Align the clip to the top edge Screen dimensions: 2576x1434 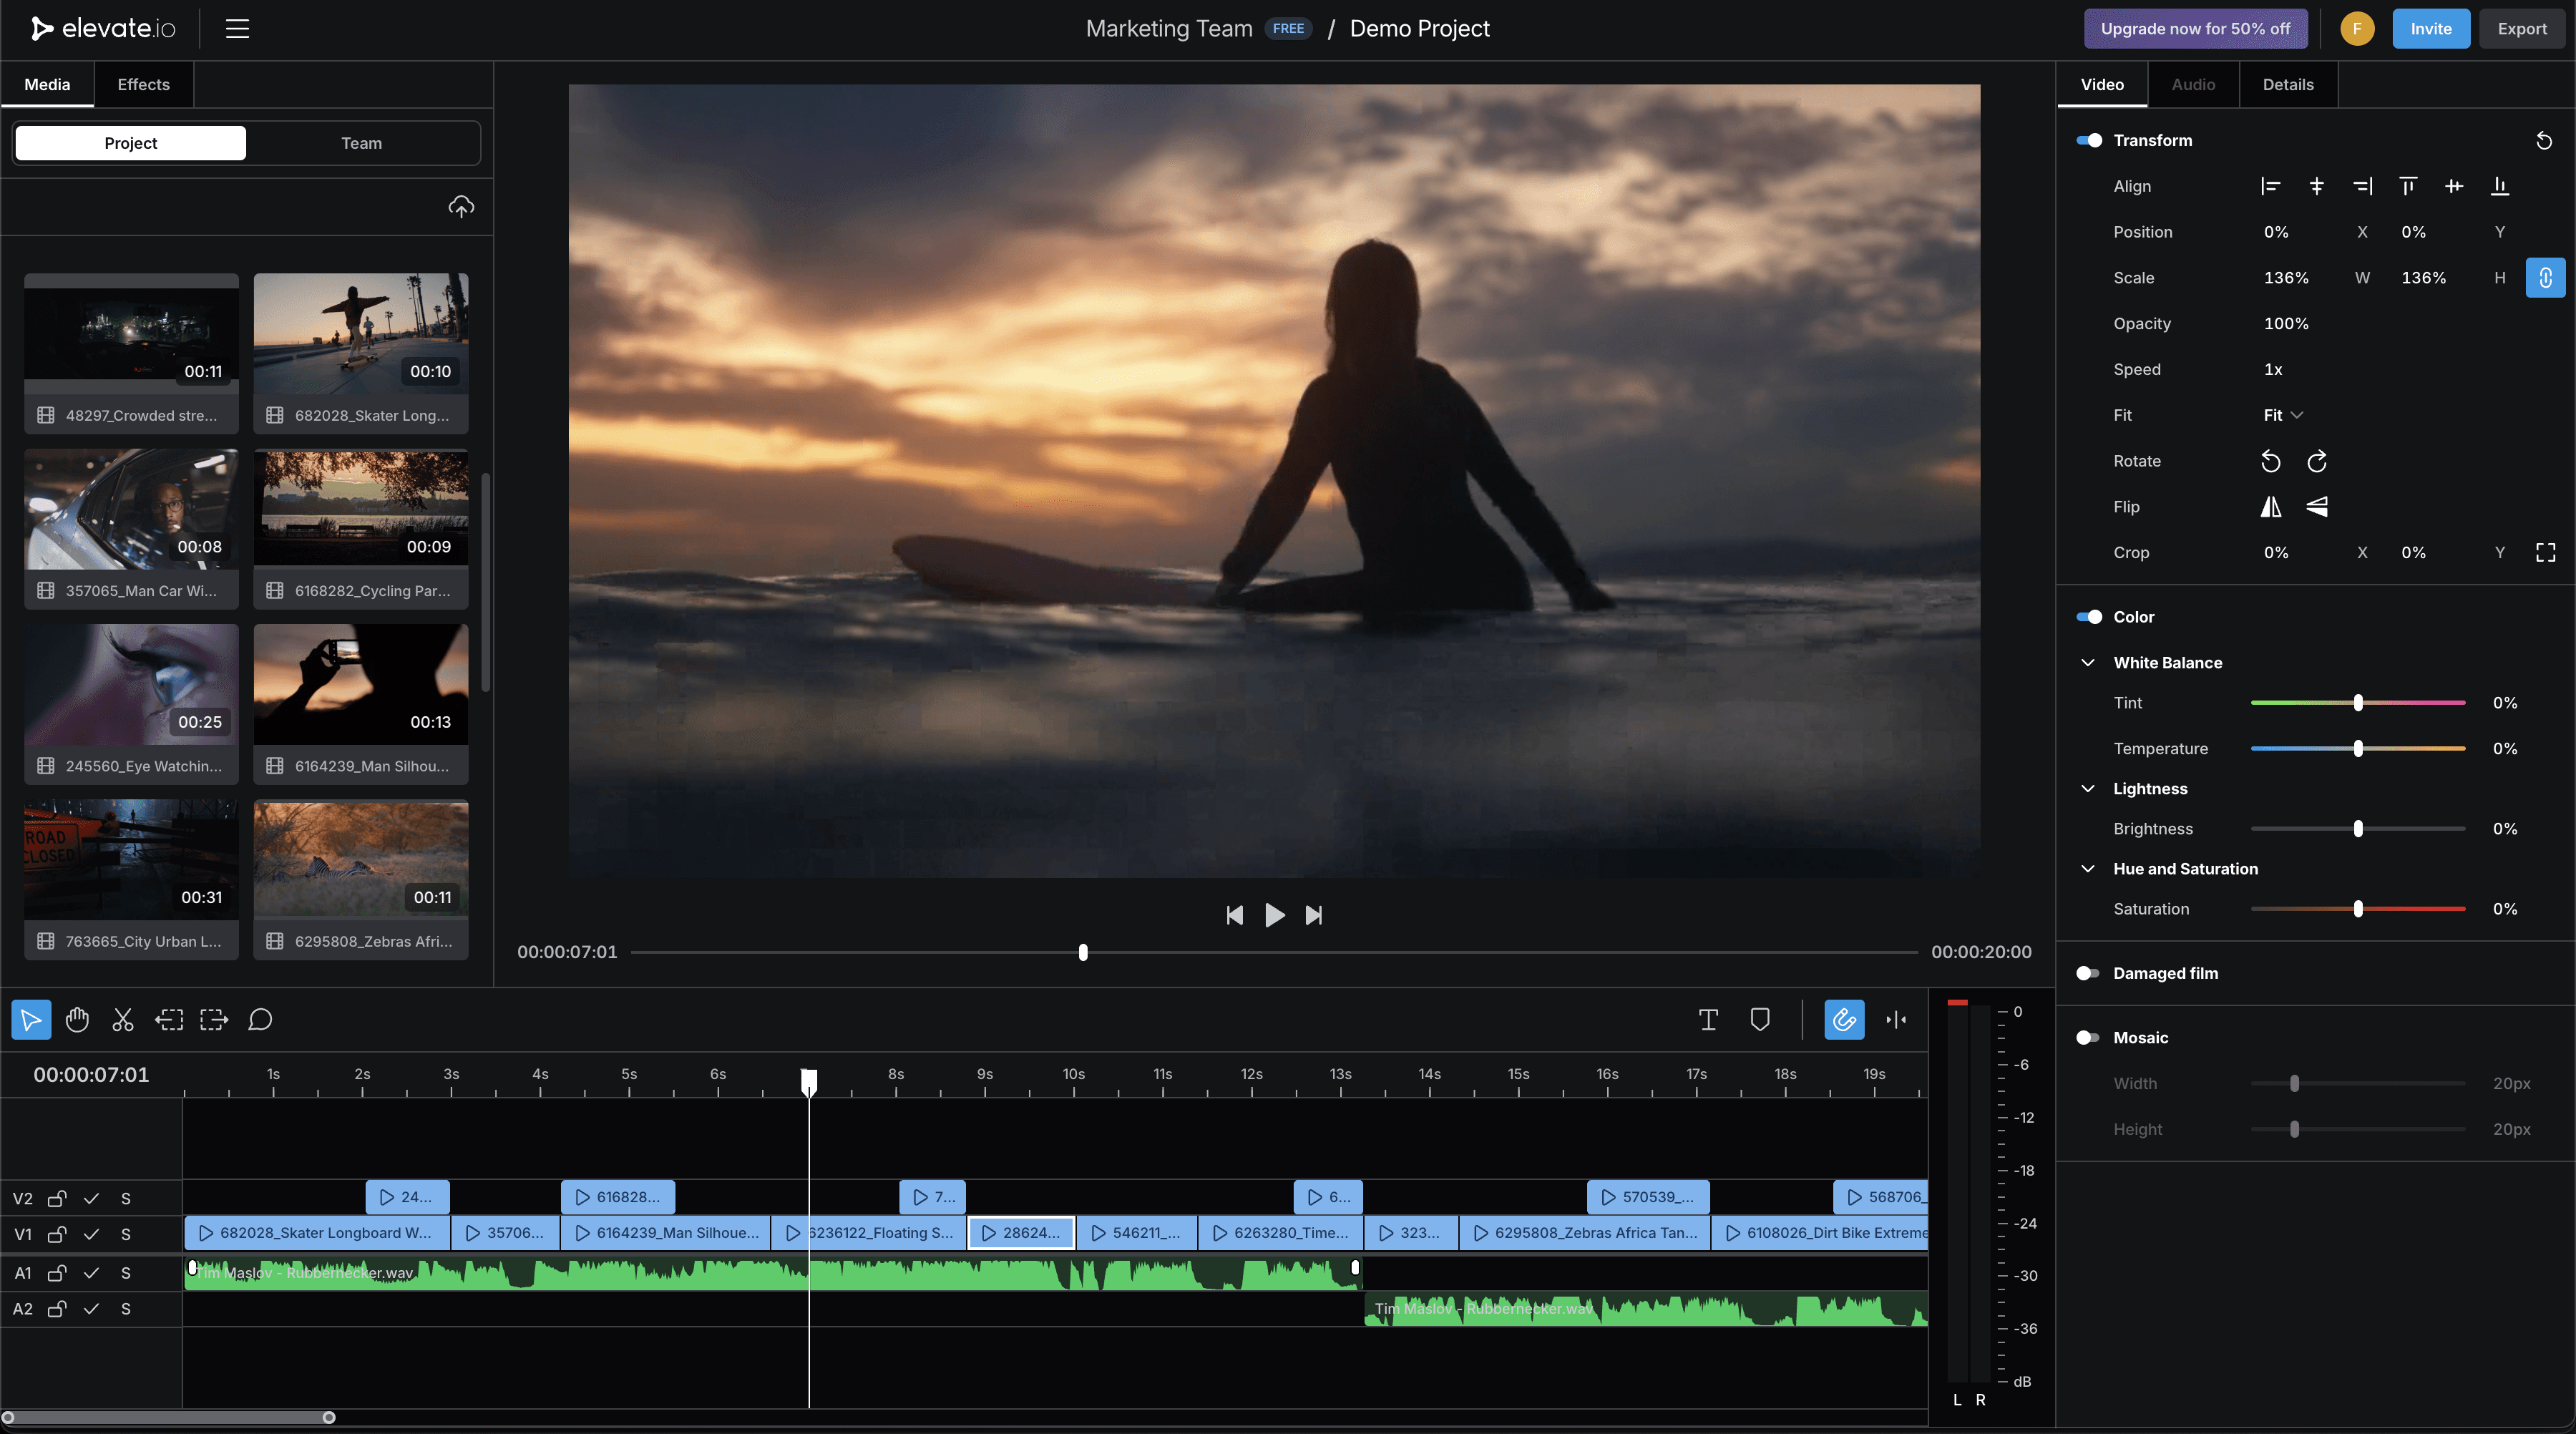click(2408, 186)
